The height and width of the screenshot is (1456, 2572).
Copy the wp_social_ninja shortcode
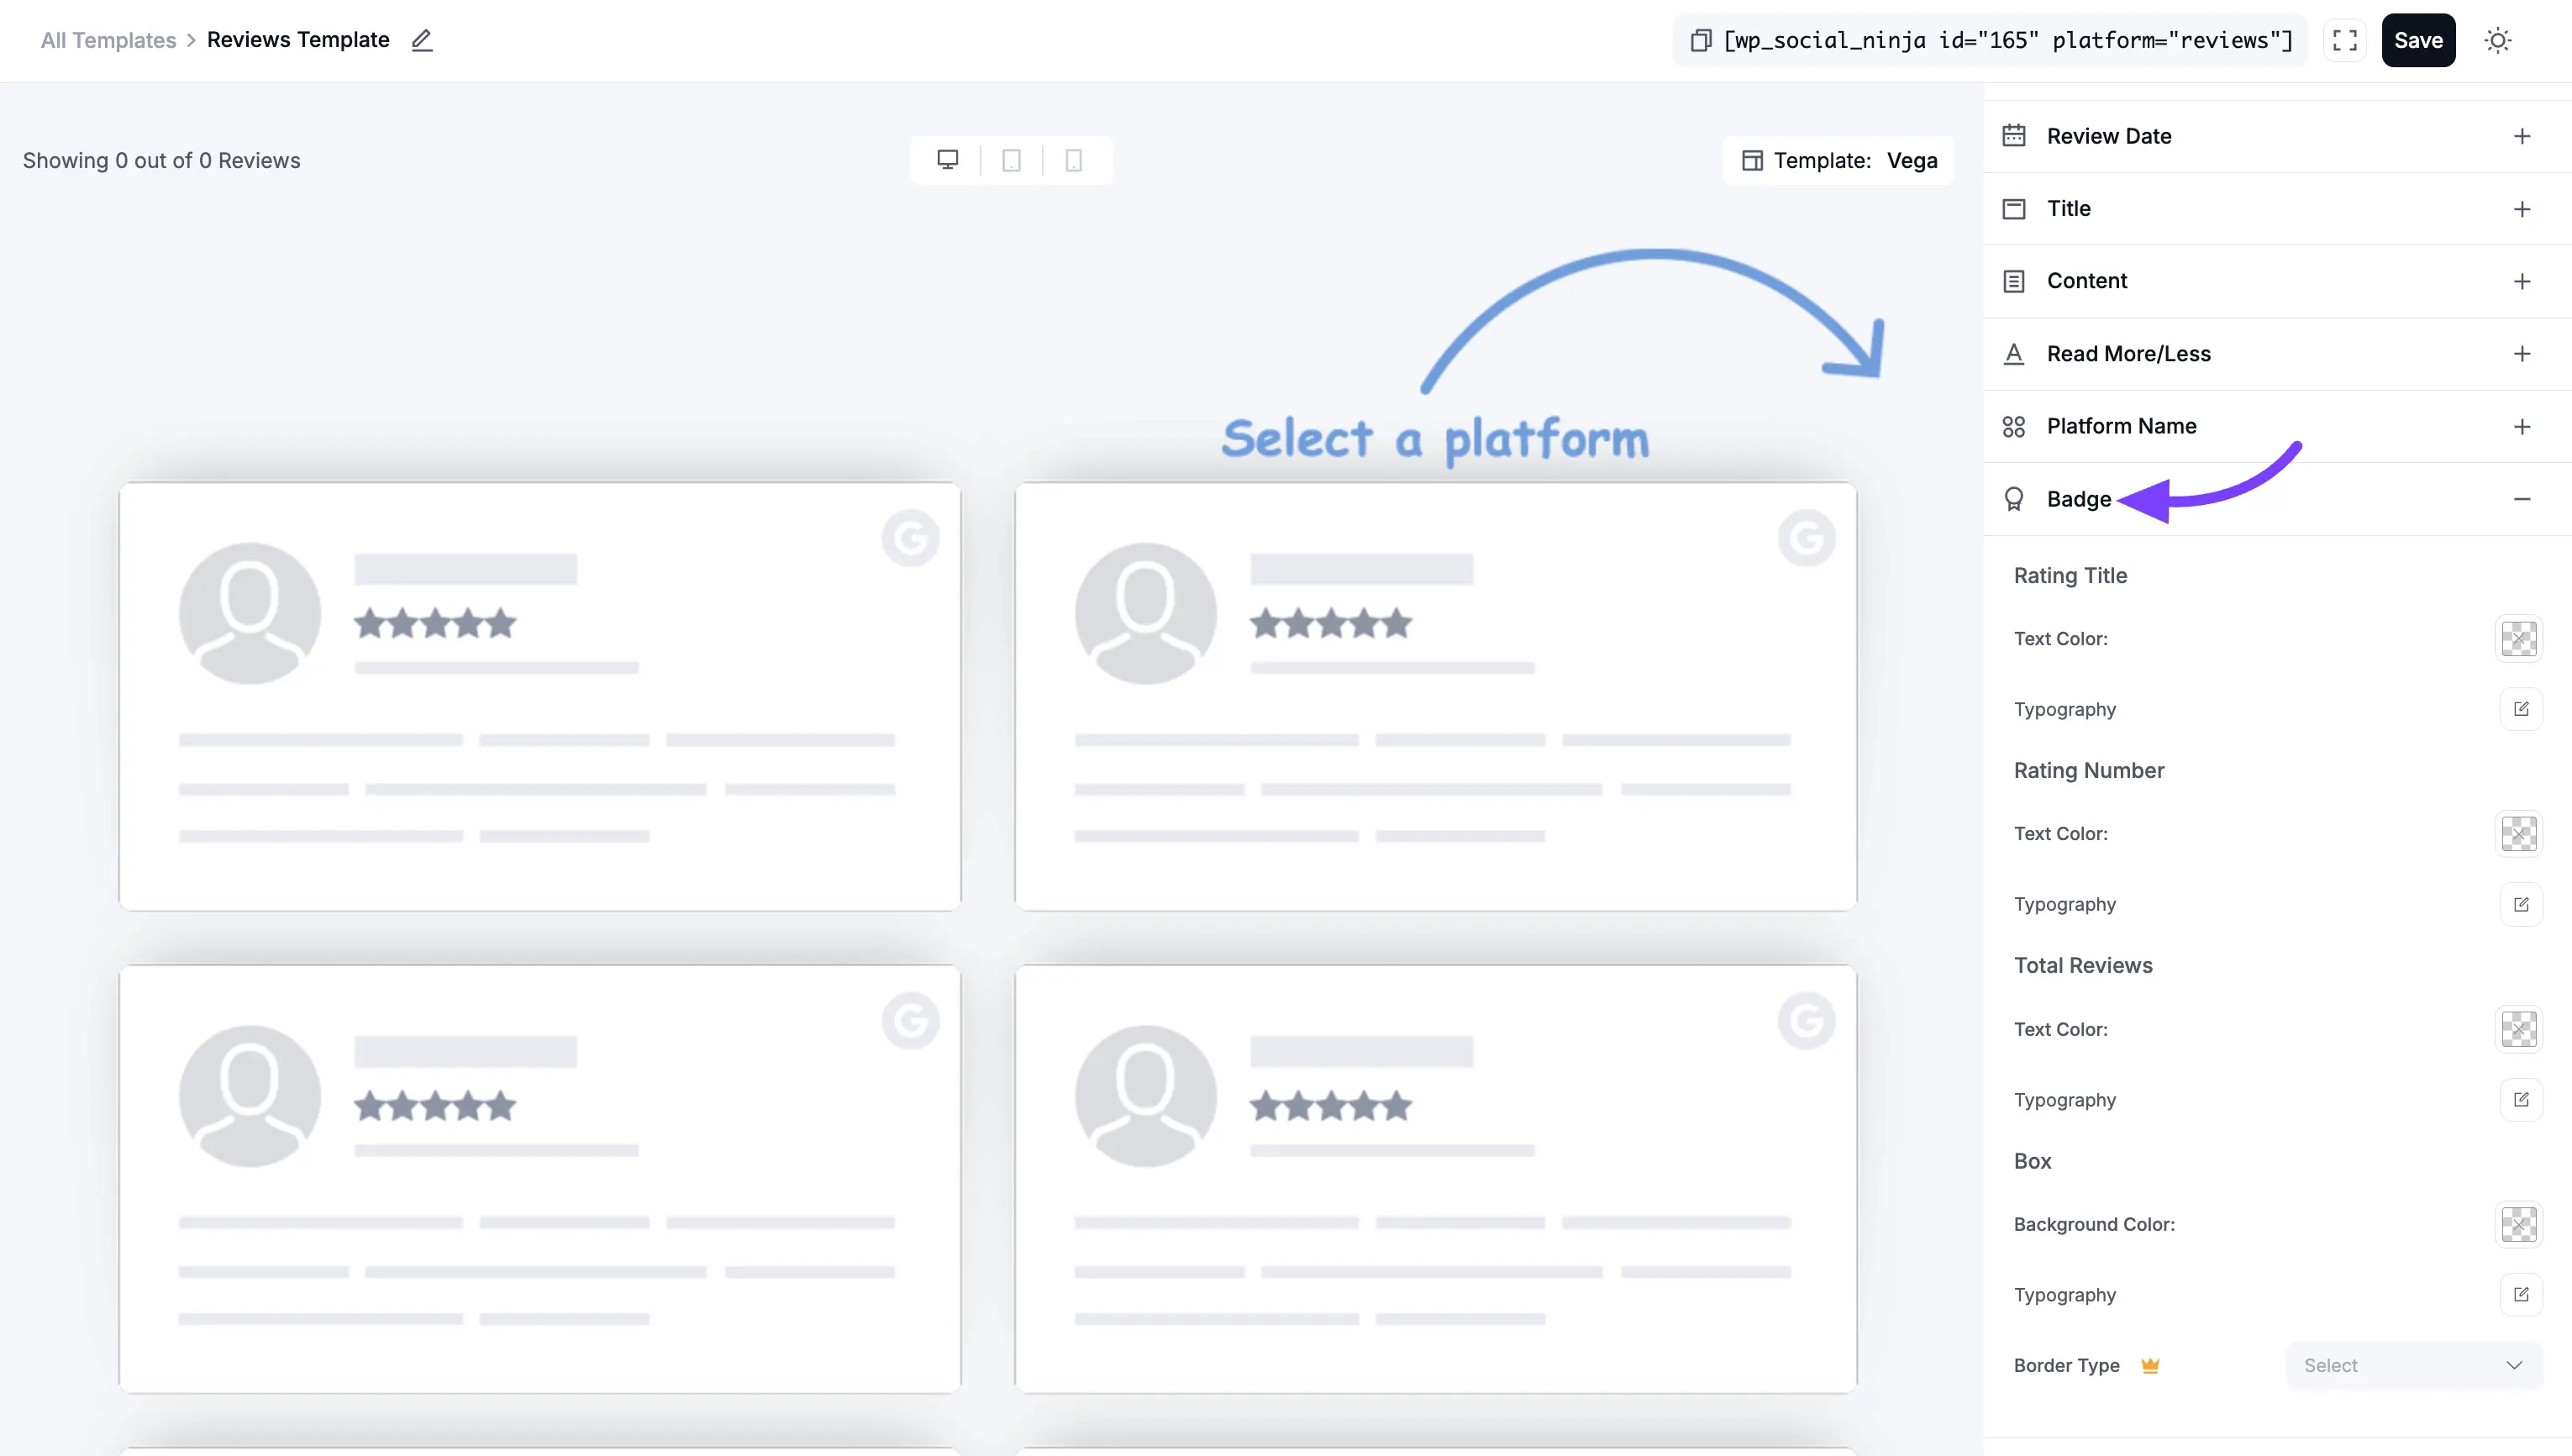coord(1700,40)
